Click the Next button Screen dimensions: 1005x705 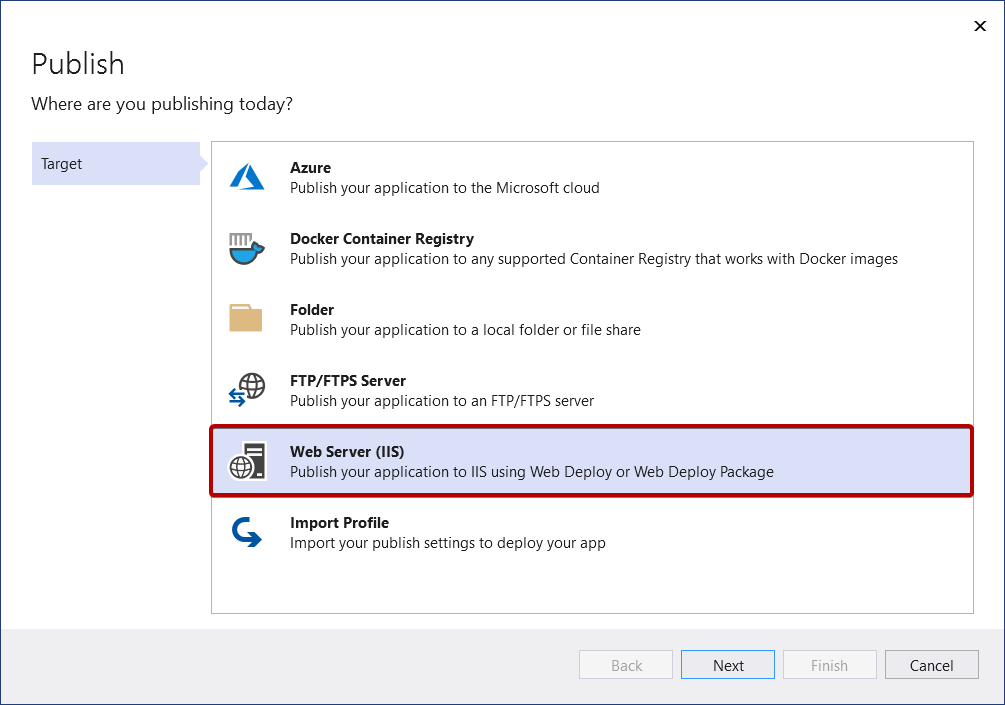(727, 664)
